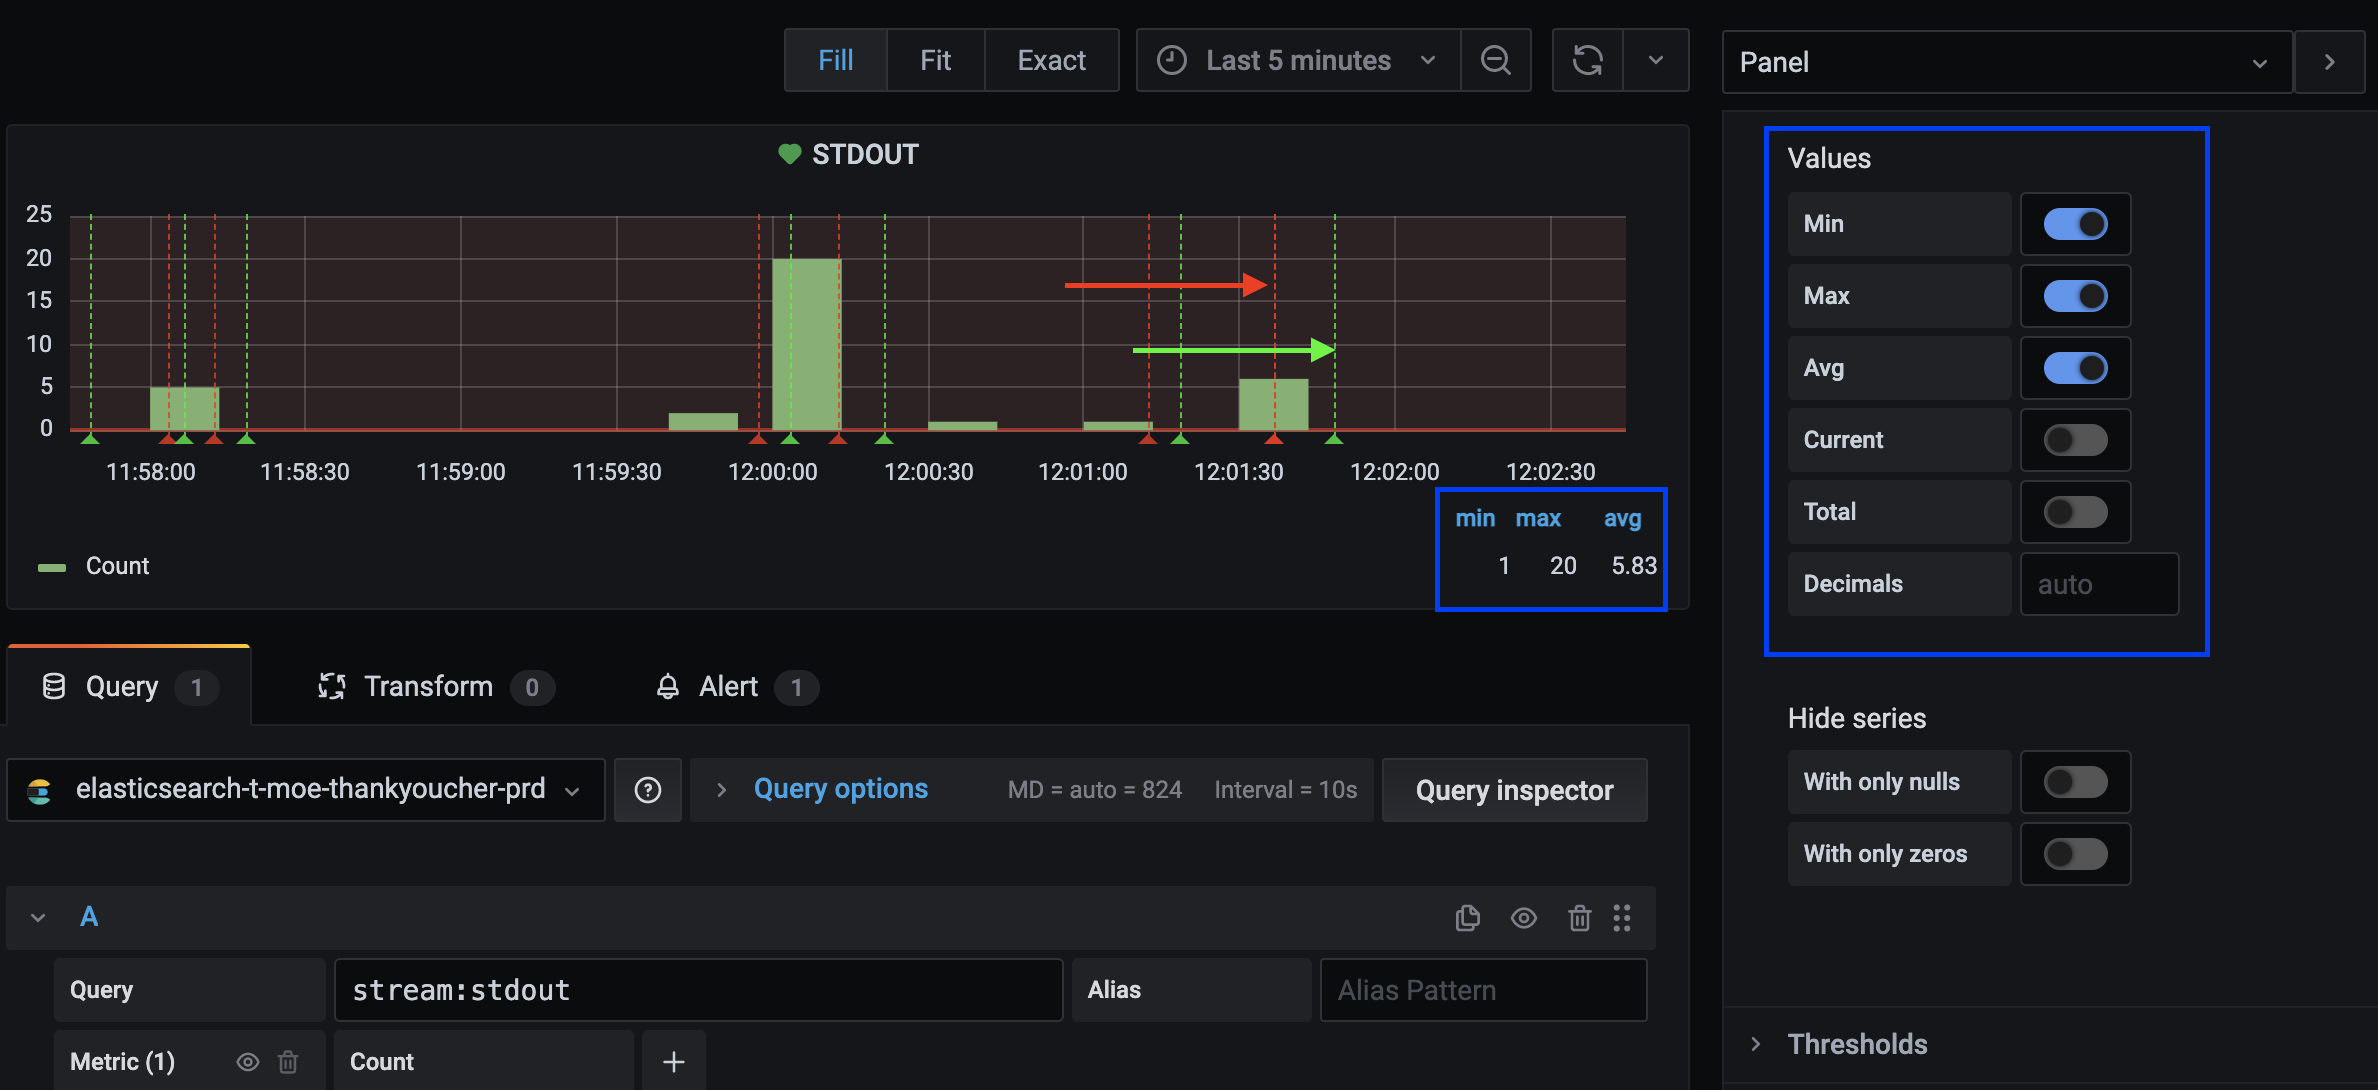Screen dimensions: 2378x1090
Task: Collapse the panel options side pane arrow
Action: pos(2330,62)
